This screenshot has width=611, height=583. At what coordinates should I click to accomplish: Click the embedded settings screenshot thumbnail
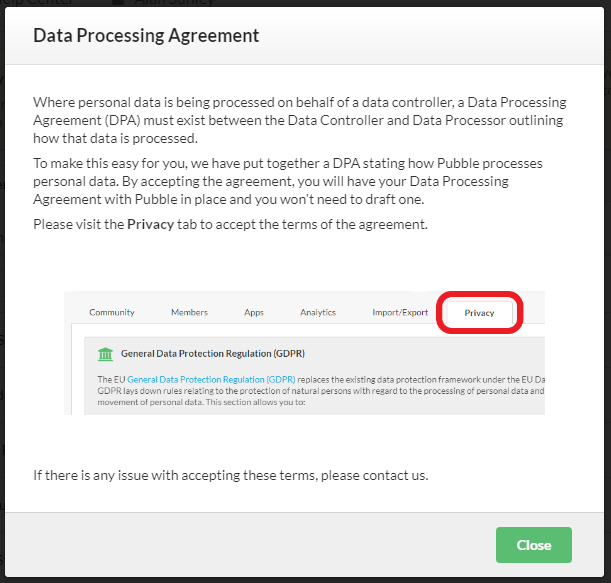click(x=304, y=353)
